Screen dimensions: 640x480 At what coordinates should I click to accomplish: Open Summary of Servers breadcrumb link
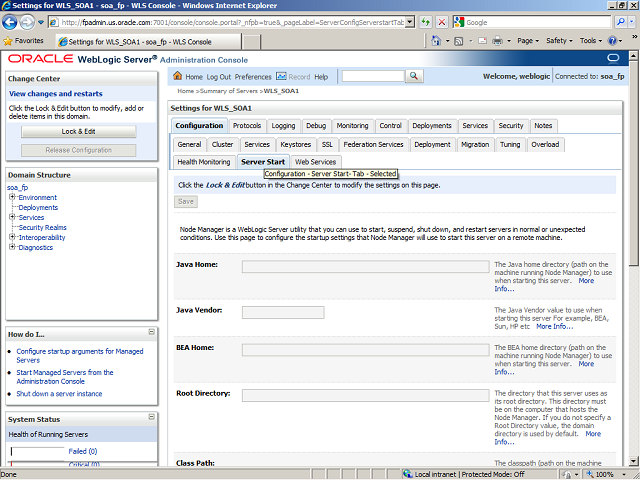[230, 91]
